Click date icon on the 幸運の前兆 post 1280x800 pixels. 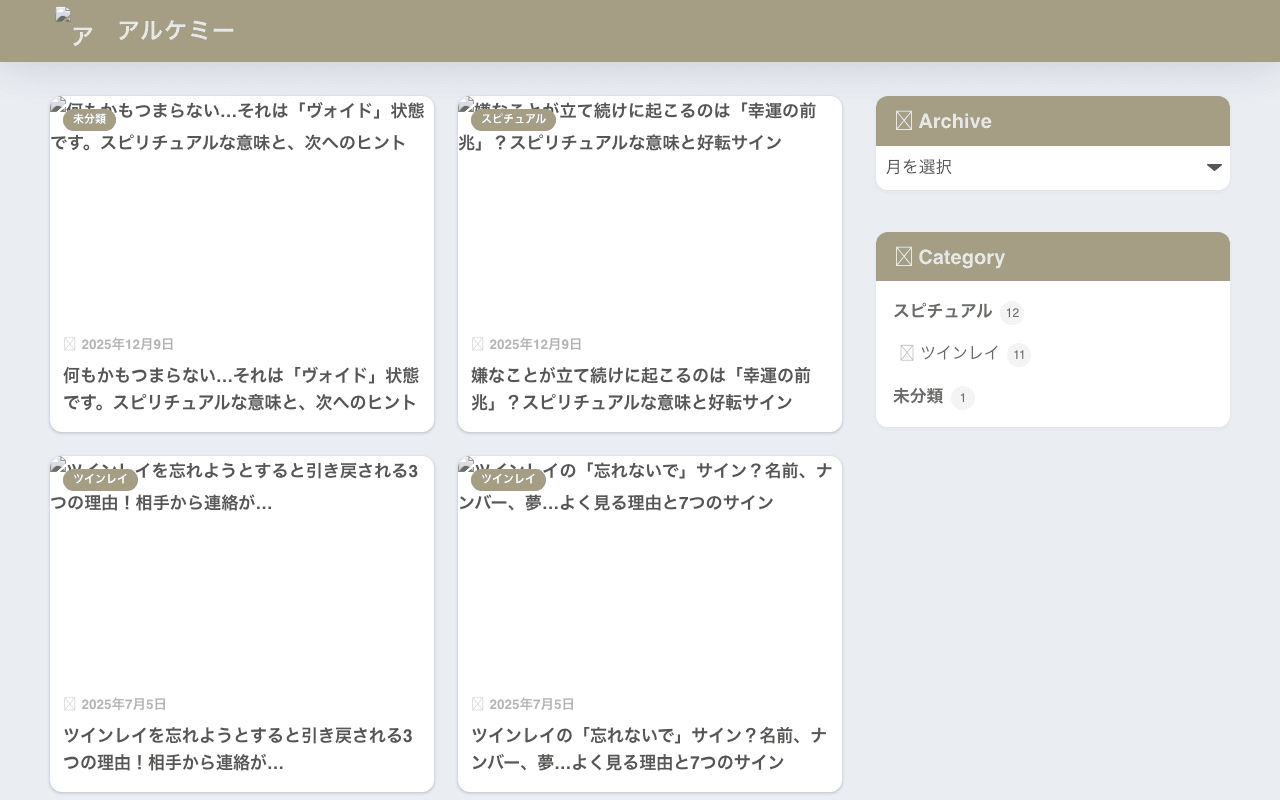pyautogui.click(x=478, y=344)
